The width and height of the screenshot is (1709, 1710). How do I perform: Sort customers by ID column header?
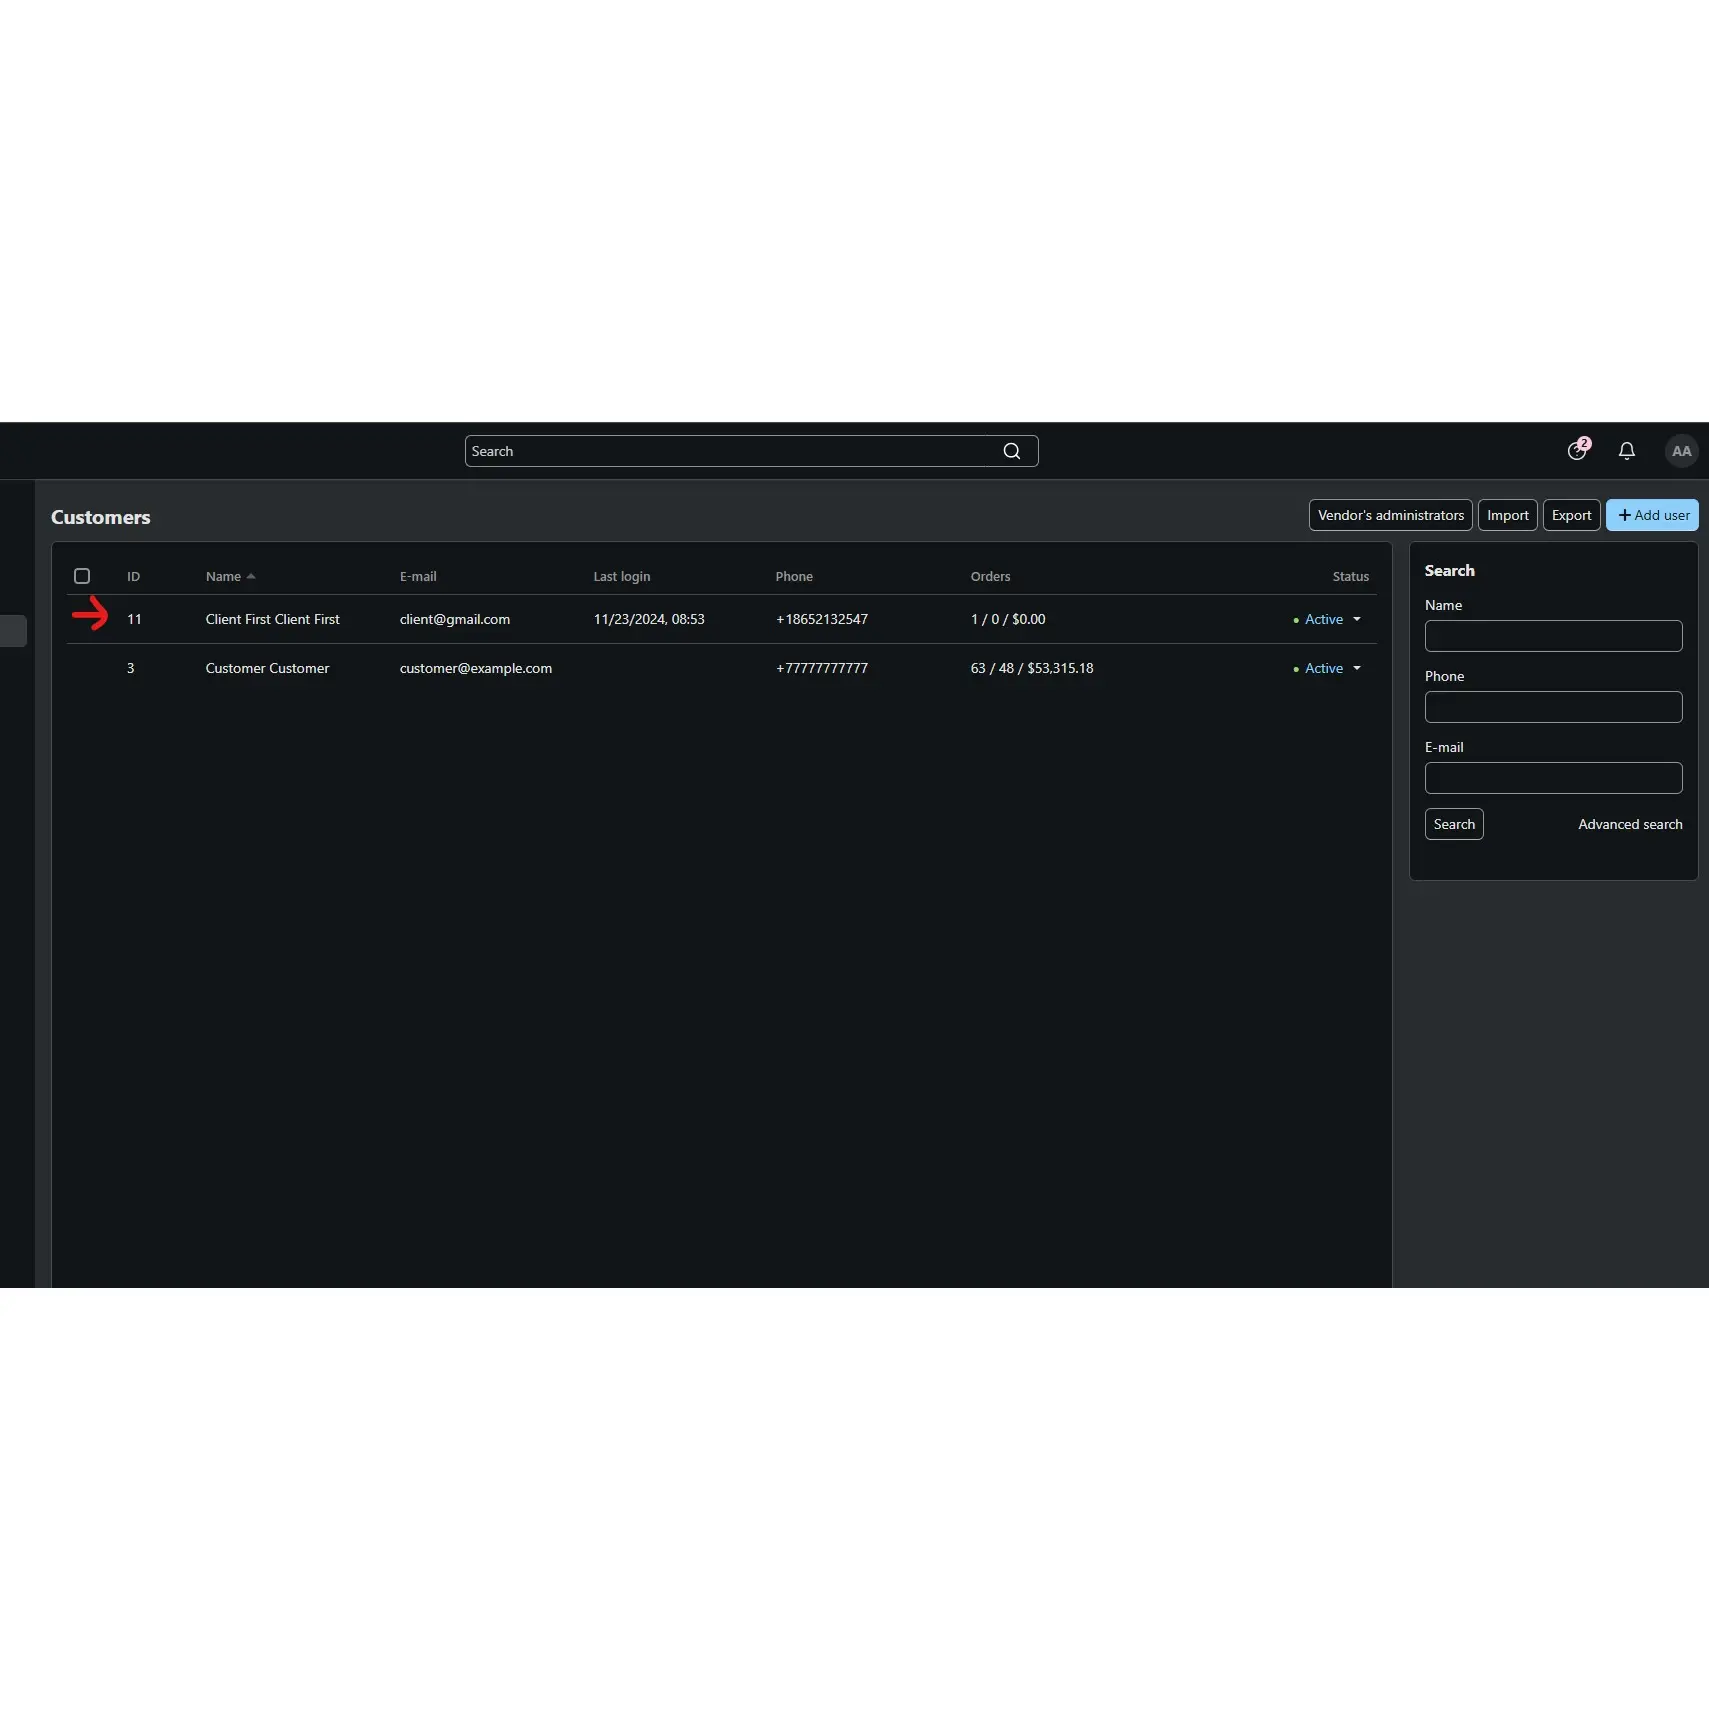pyautogui.click(x=133, y=577)
